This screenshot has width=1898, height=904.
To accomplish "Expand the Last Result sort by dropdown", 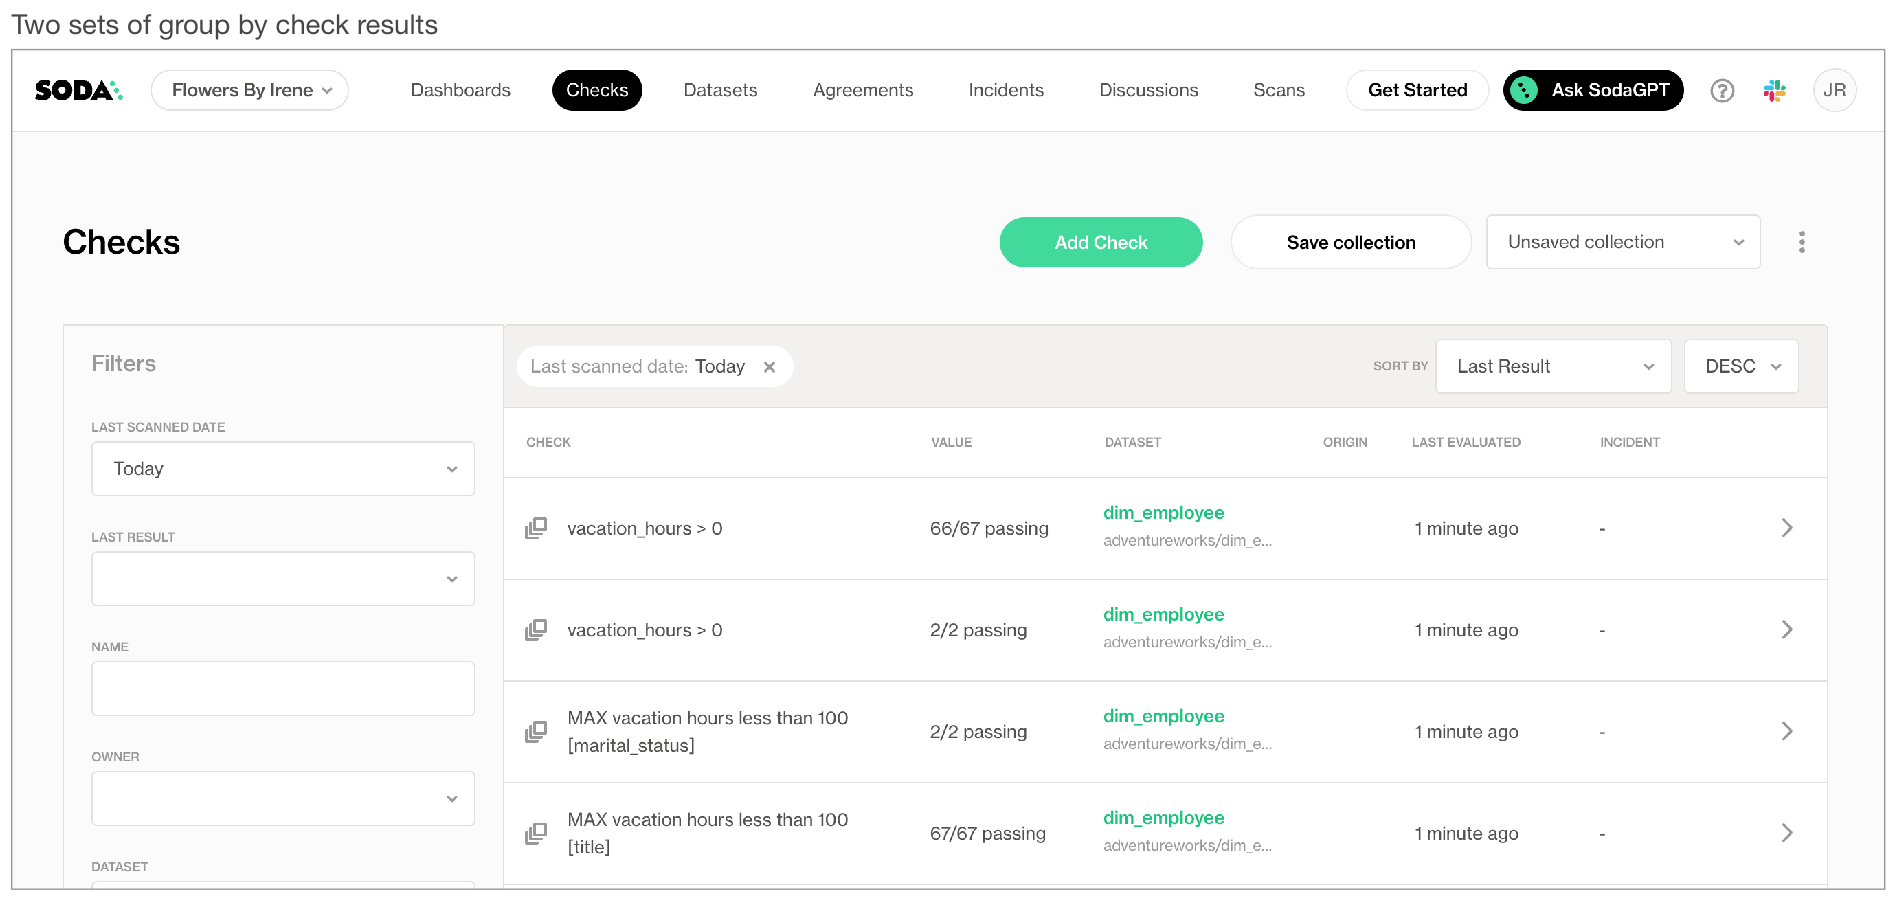I will [1552, 366].
